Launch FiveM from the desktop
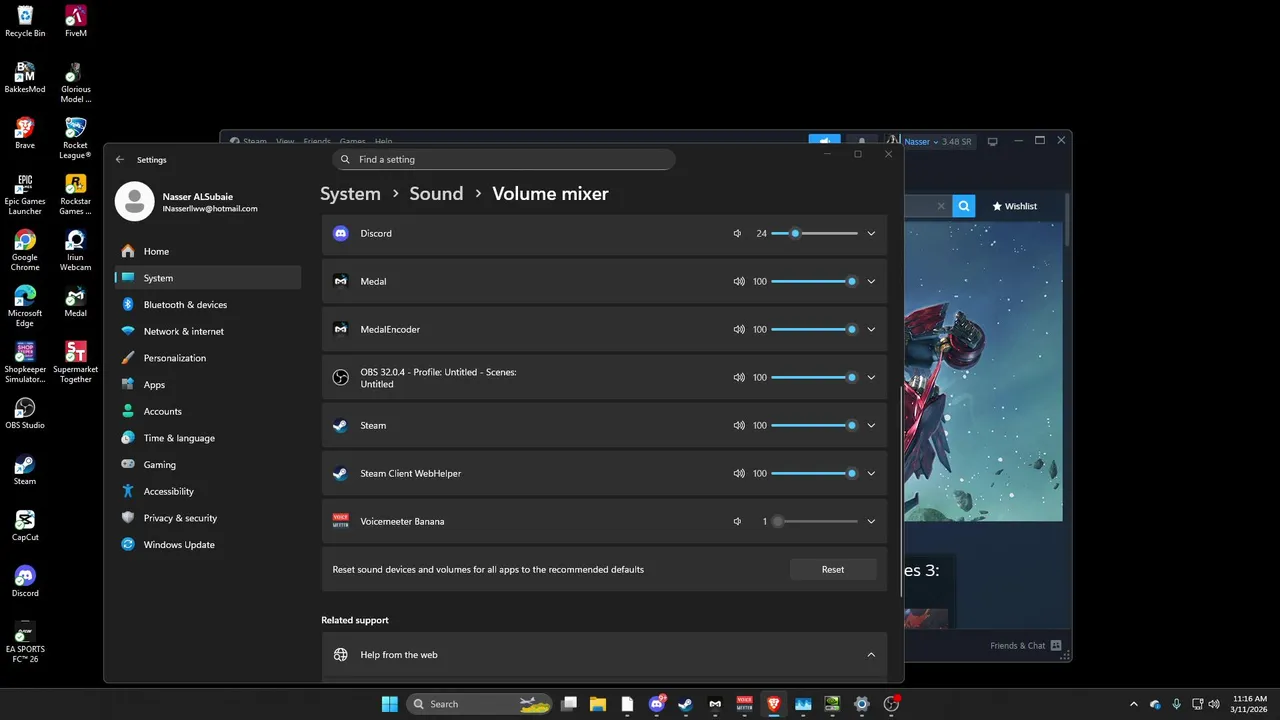1280x720 pixels. click(75, 21)
